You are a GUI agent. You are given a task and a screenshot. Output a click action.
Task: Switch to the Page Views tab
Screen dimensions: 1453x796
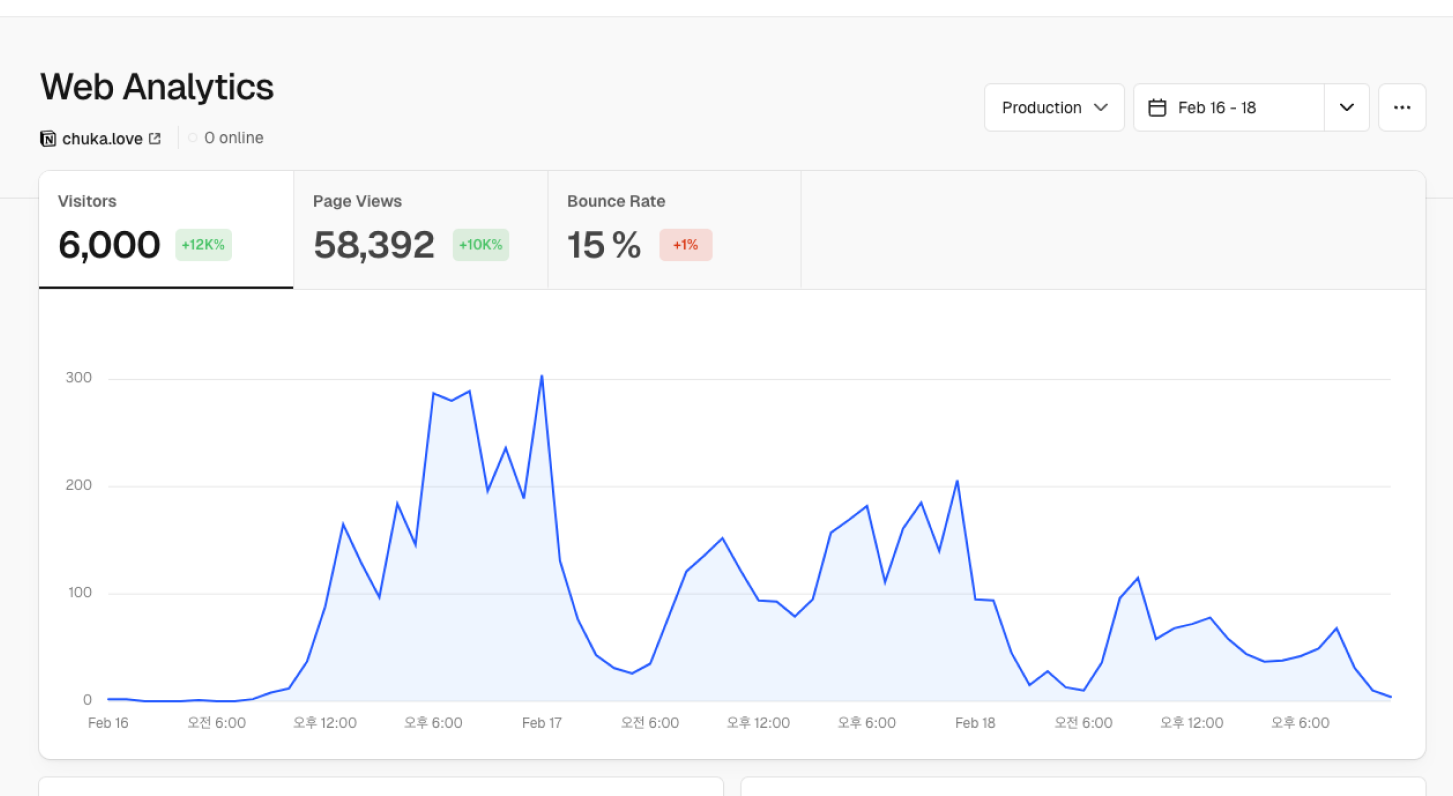point(421,230)
